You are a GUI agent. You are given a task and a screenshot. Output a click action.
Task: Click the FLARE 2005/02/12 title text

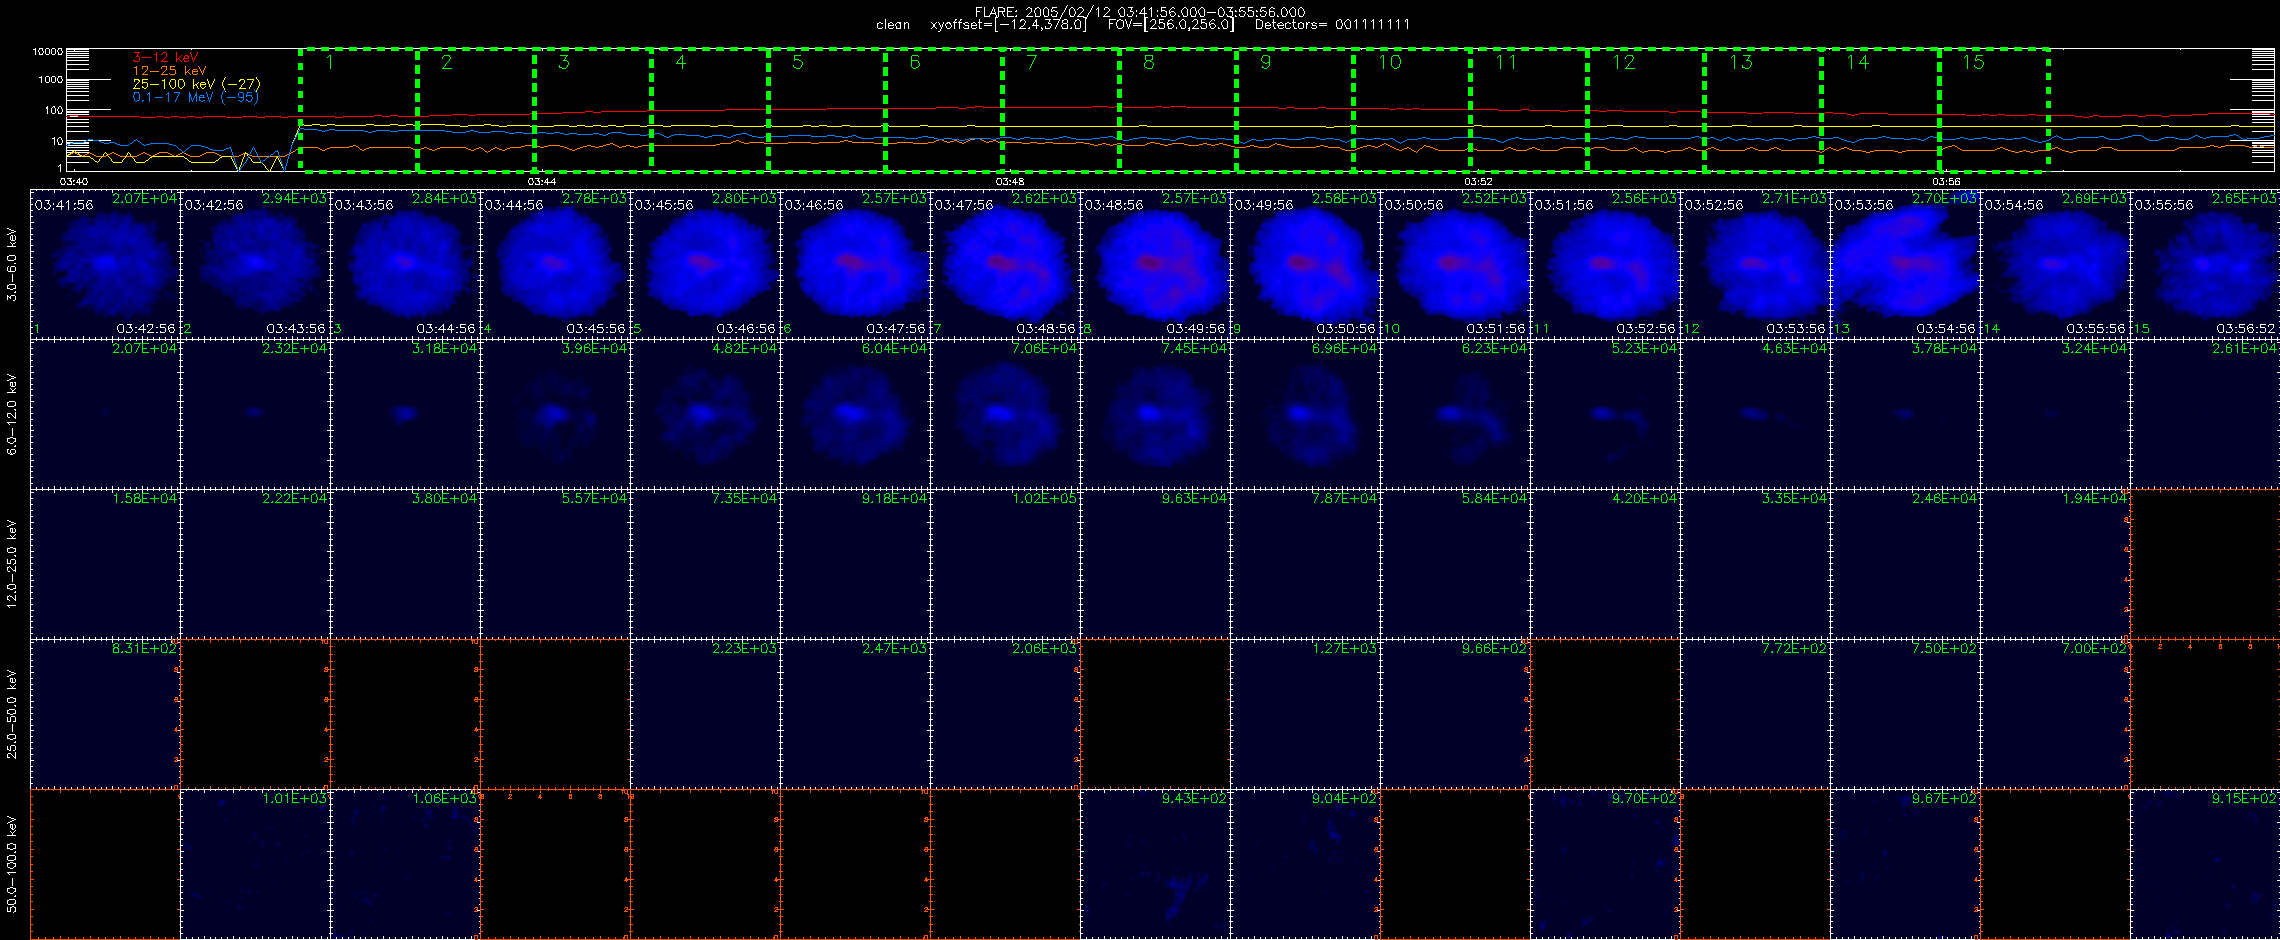pyautogui.click(x=1140, y=12)
